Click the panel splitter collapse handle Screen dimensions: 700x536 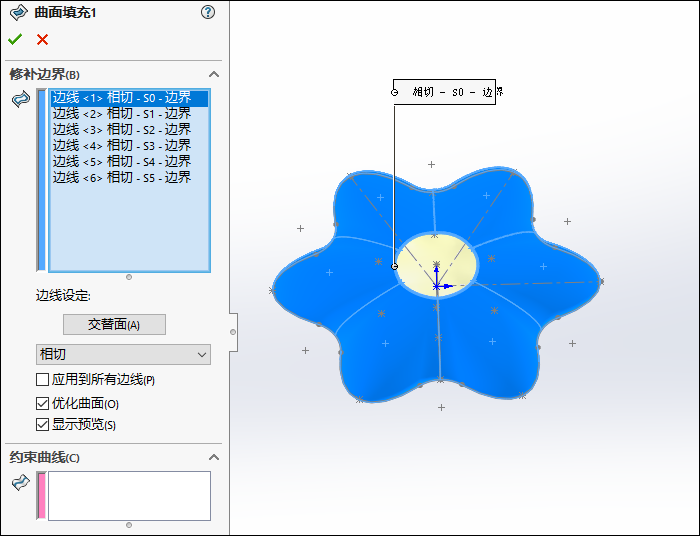pos(233,332)
